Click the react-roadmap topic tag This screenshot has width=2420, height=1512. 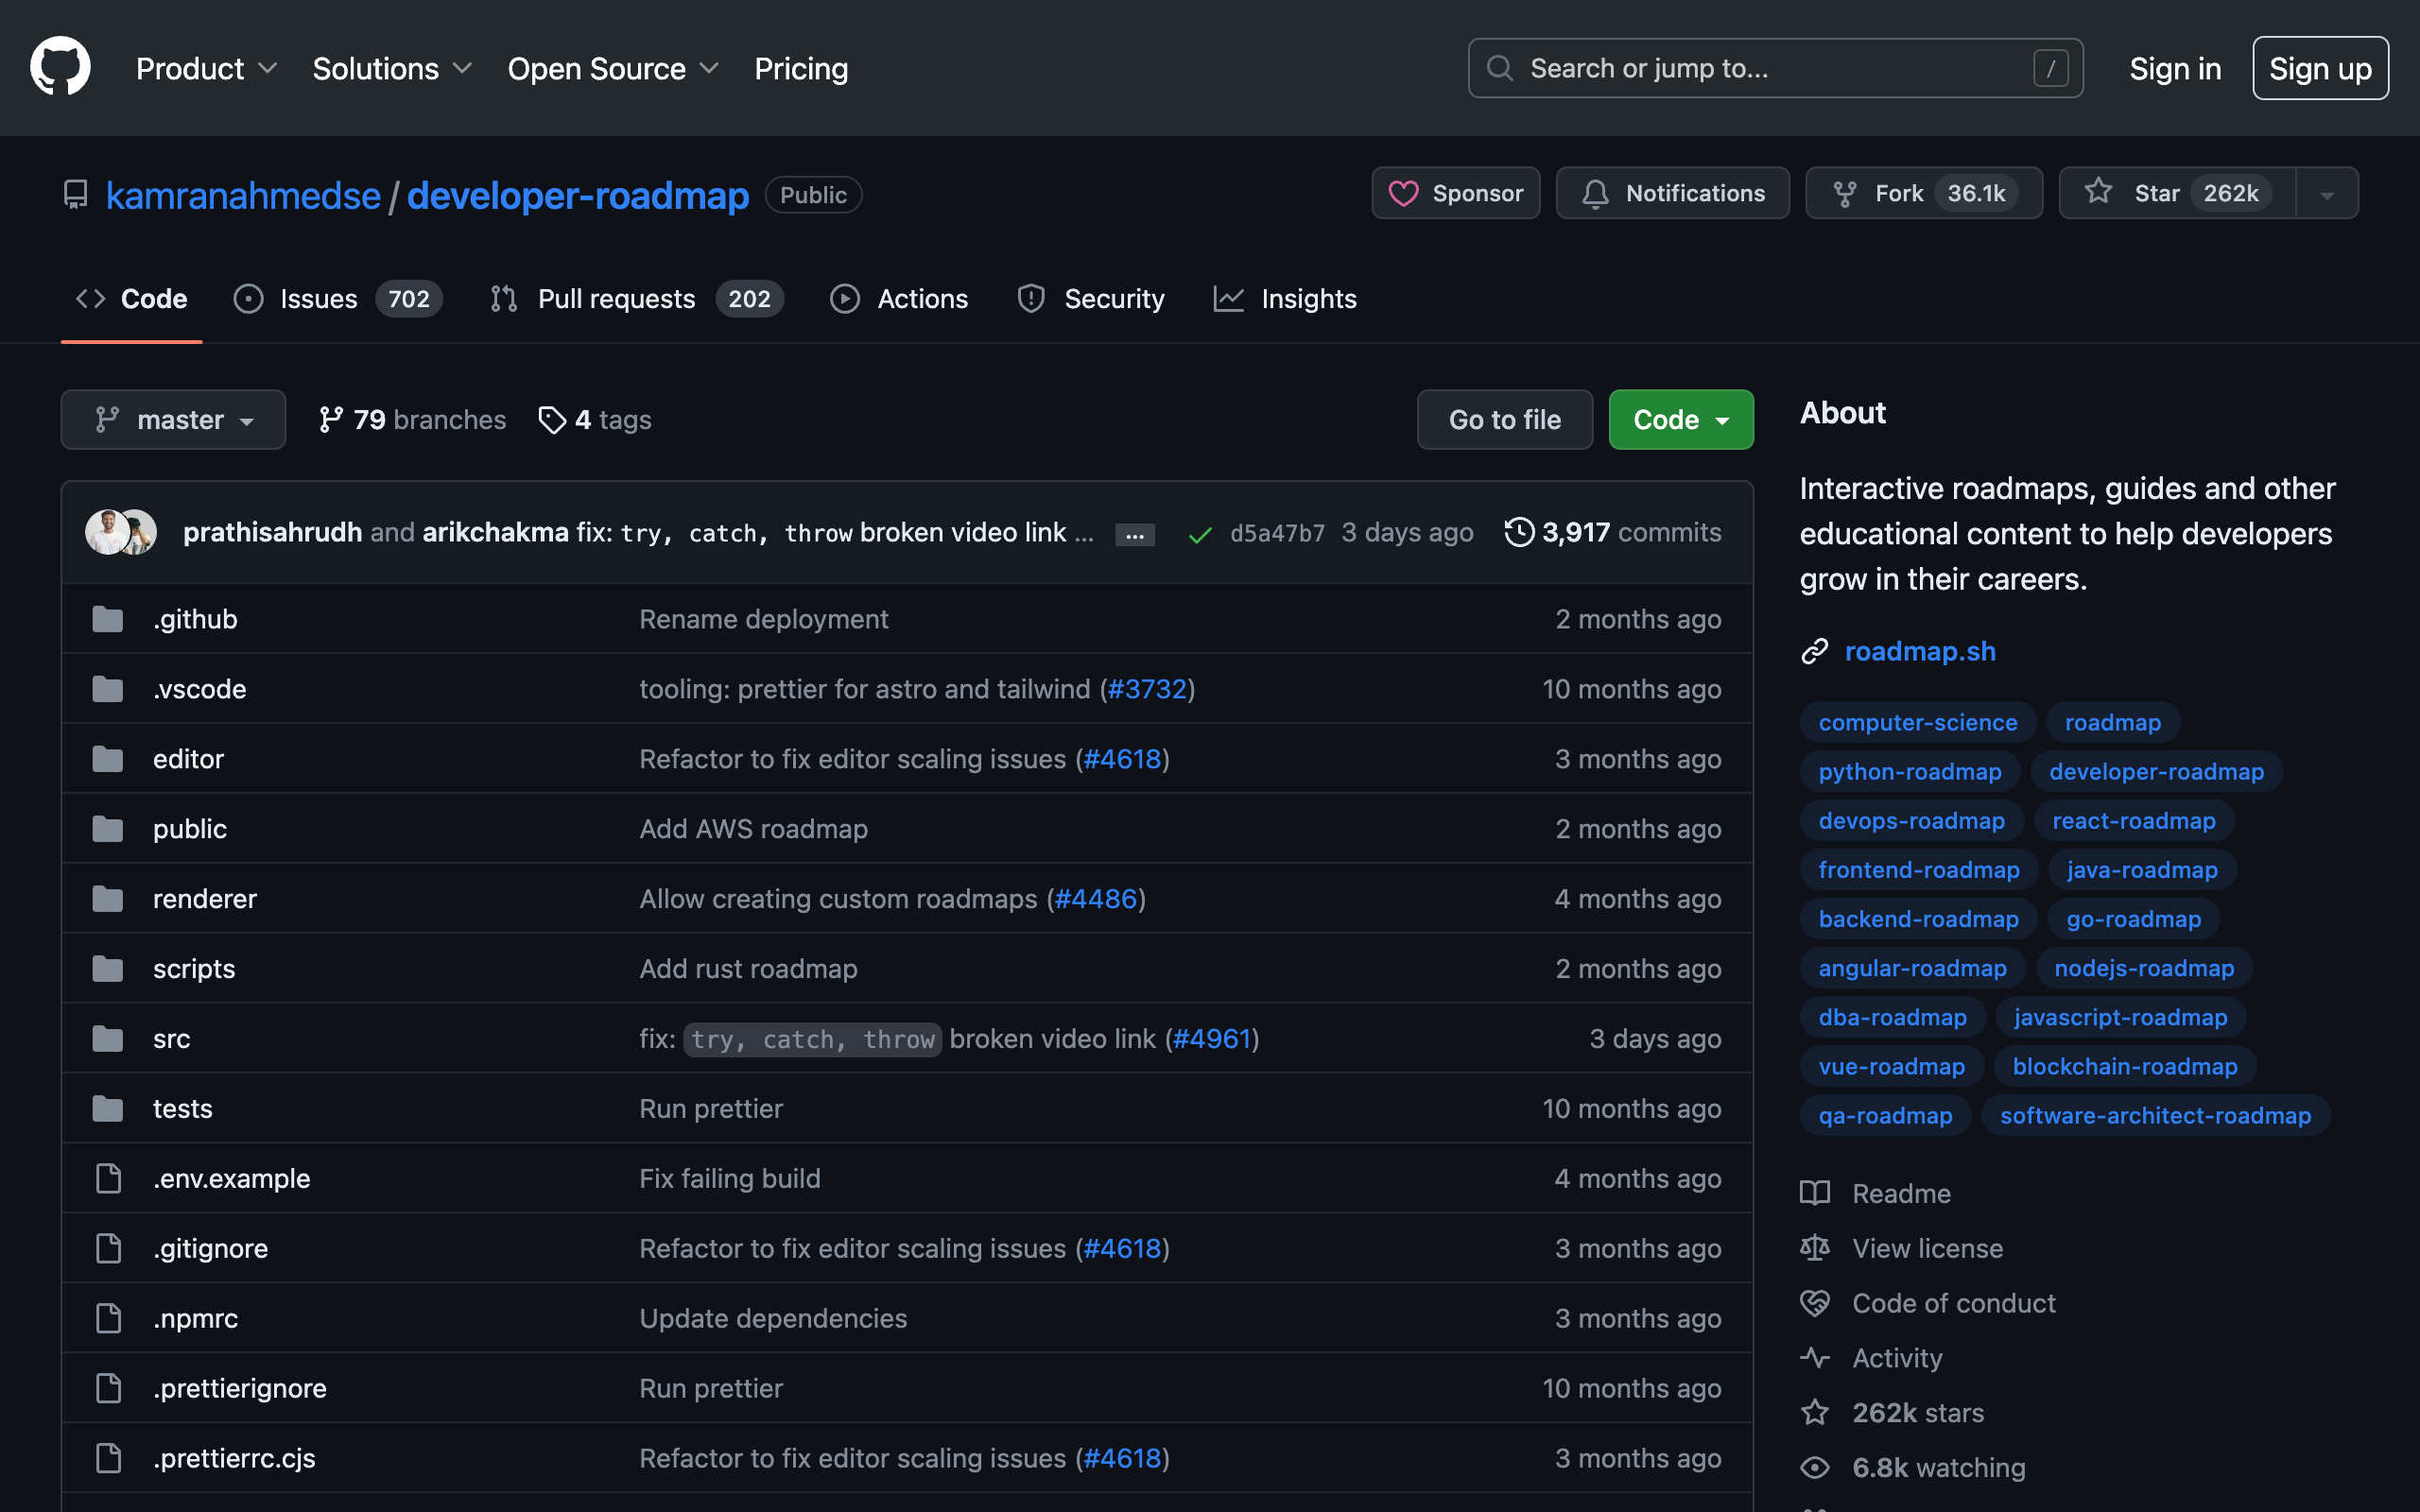tap(2133, 820)
